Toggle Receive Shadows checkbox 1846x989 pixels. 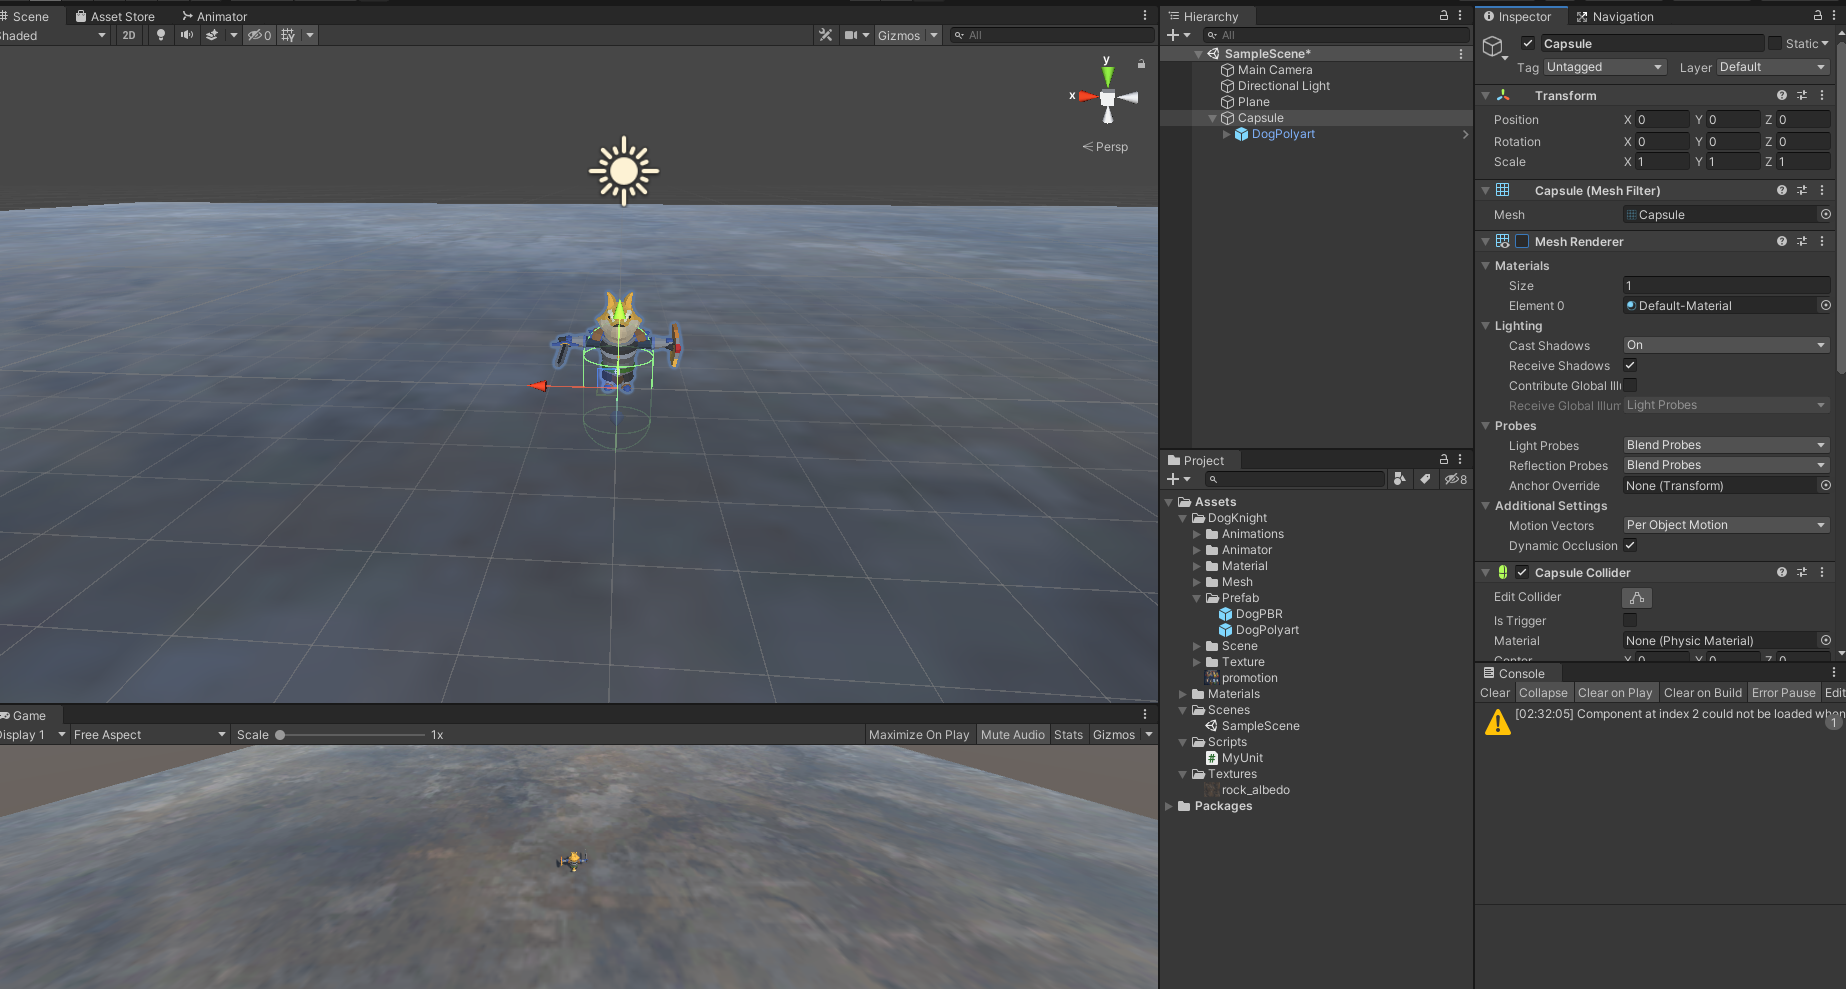1630,365
